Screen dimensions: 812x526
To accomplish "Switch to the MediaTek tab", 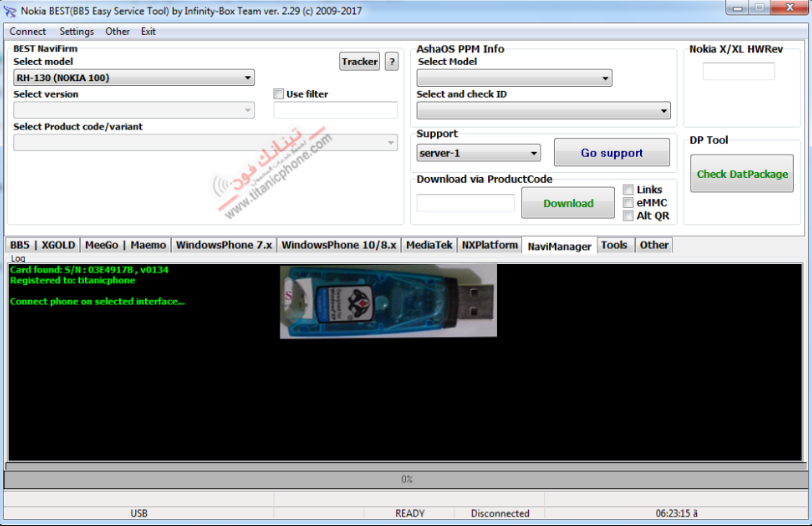I will point(429,245).
